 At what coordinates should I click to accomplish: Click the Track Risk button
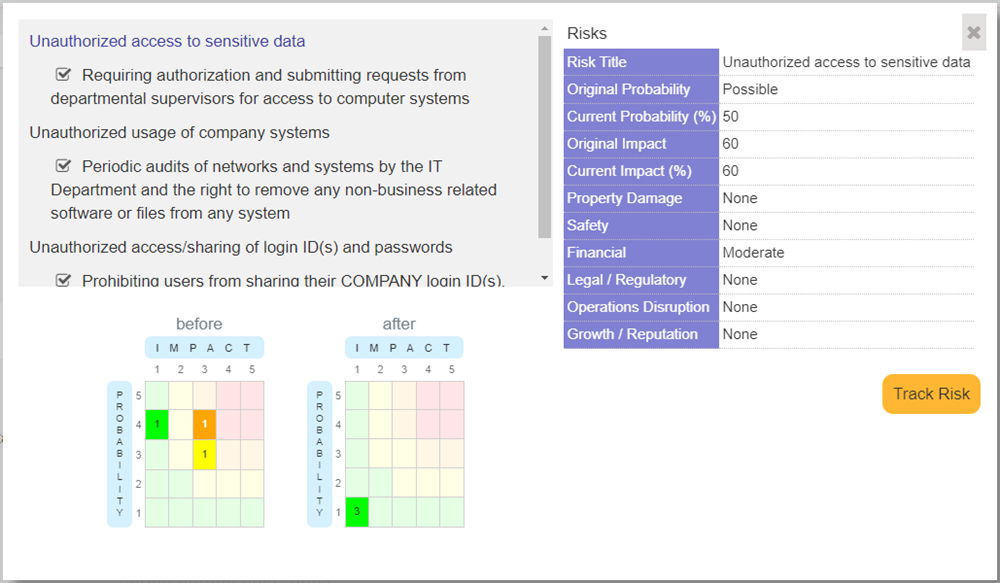point(931,394)
